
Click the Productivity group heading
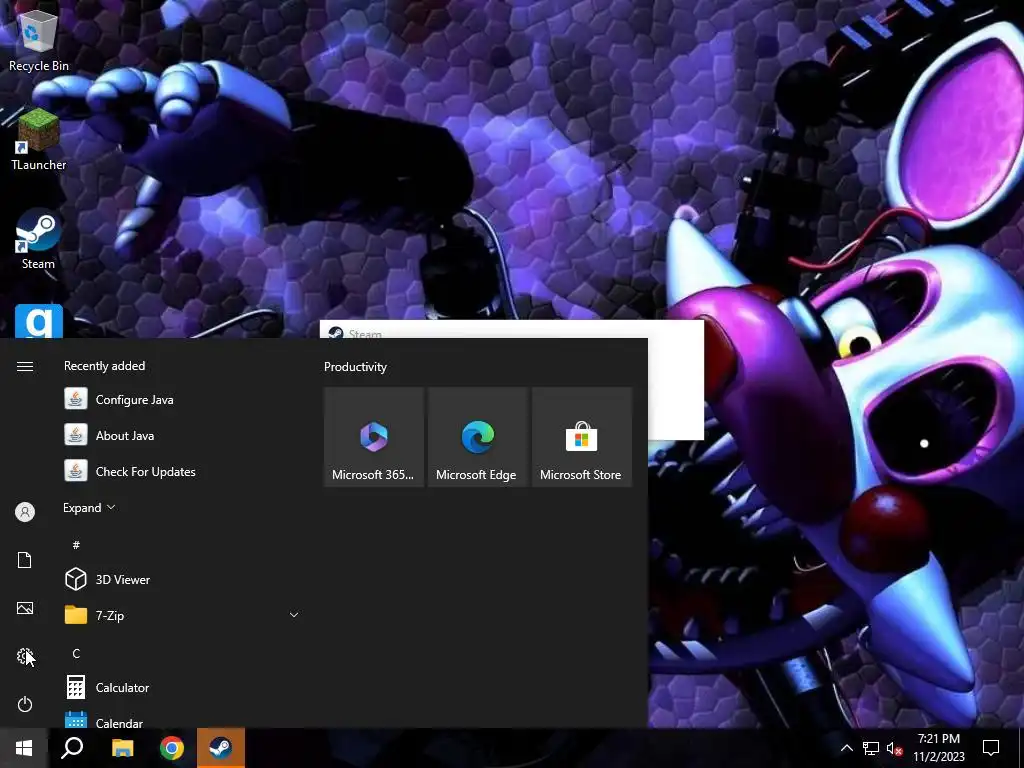355,366
